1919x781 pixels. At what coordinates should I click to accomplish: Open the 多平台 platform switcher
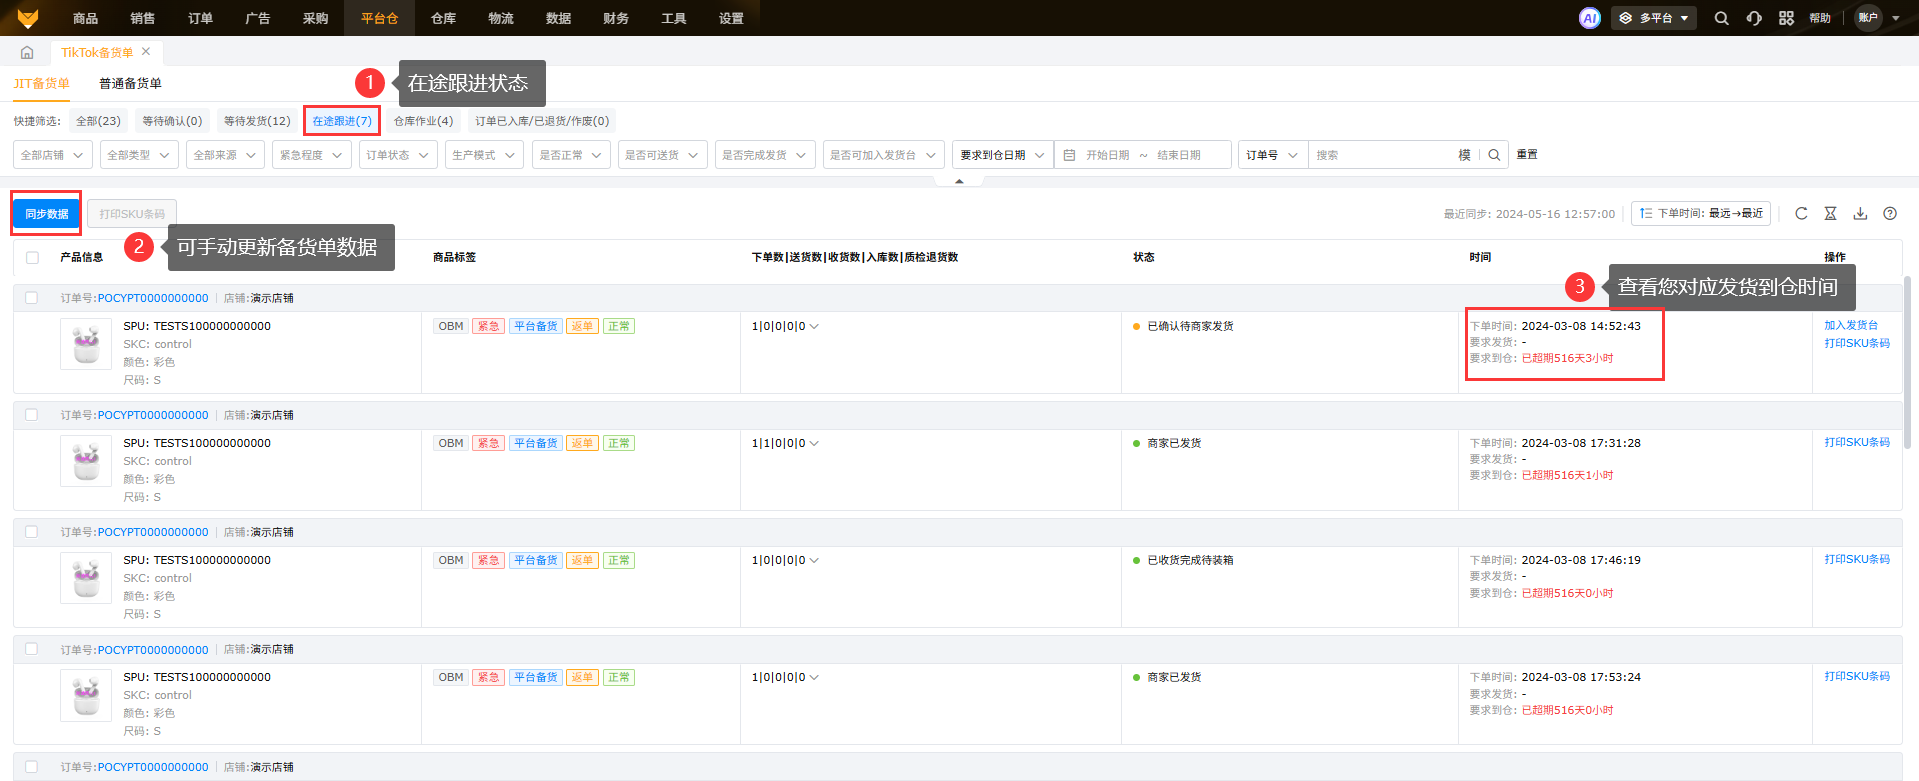pos(1654,18)
